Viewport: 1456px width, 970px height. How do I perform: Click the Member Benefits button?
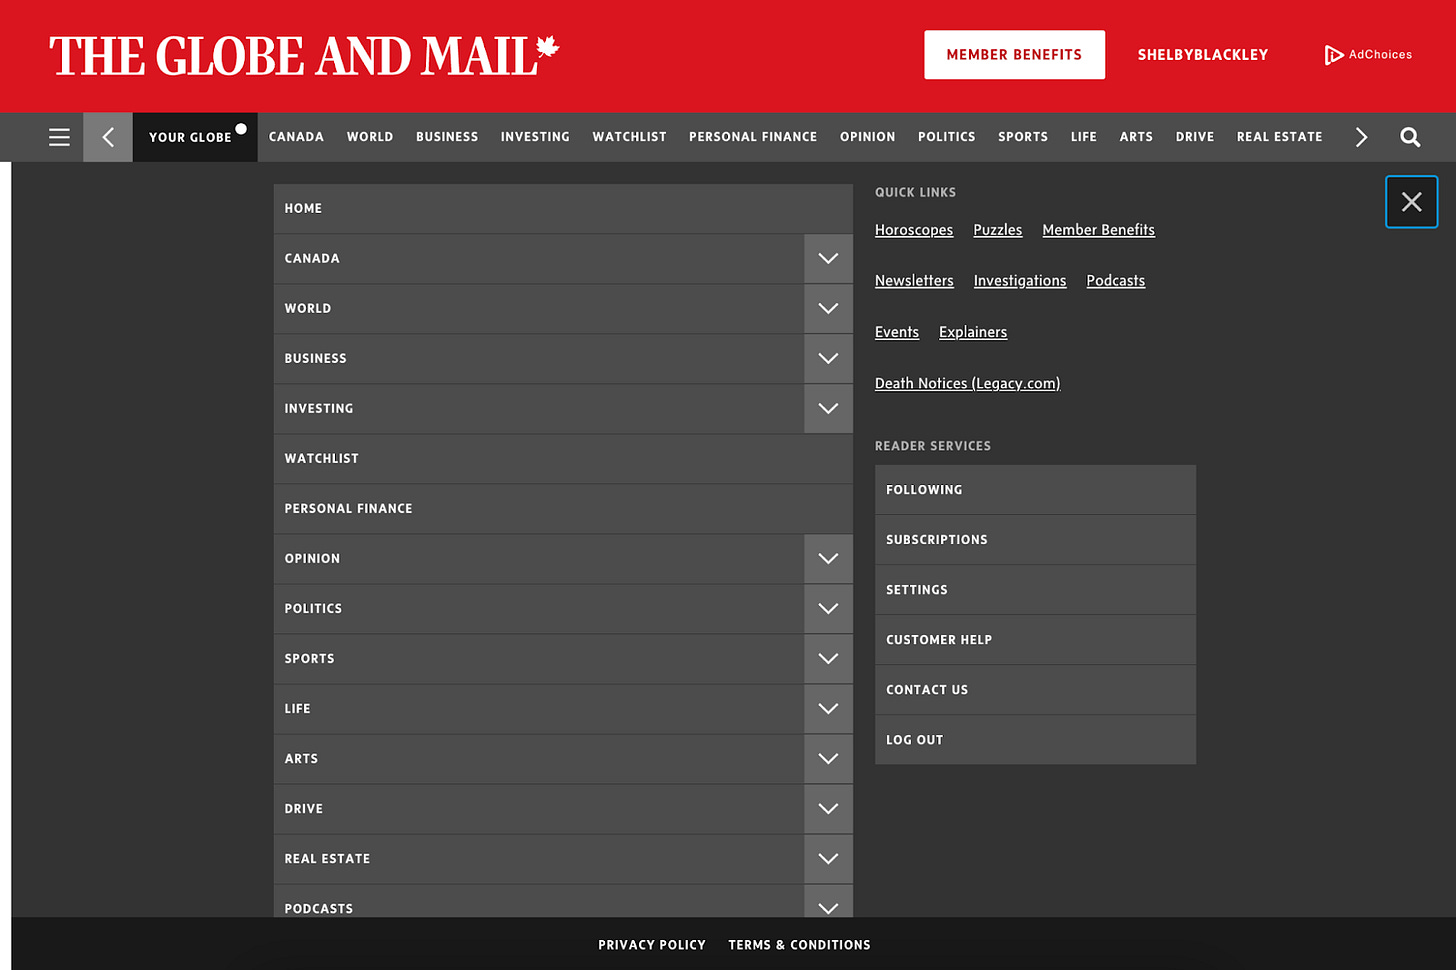(1014, 55)
